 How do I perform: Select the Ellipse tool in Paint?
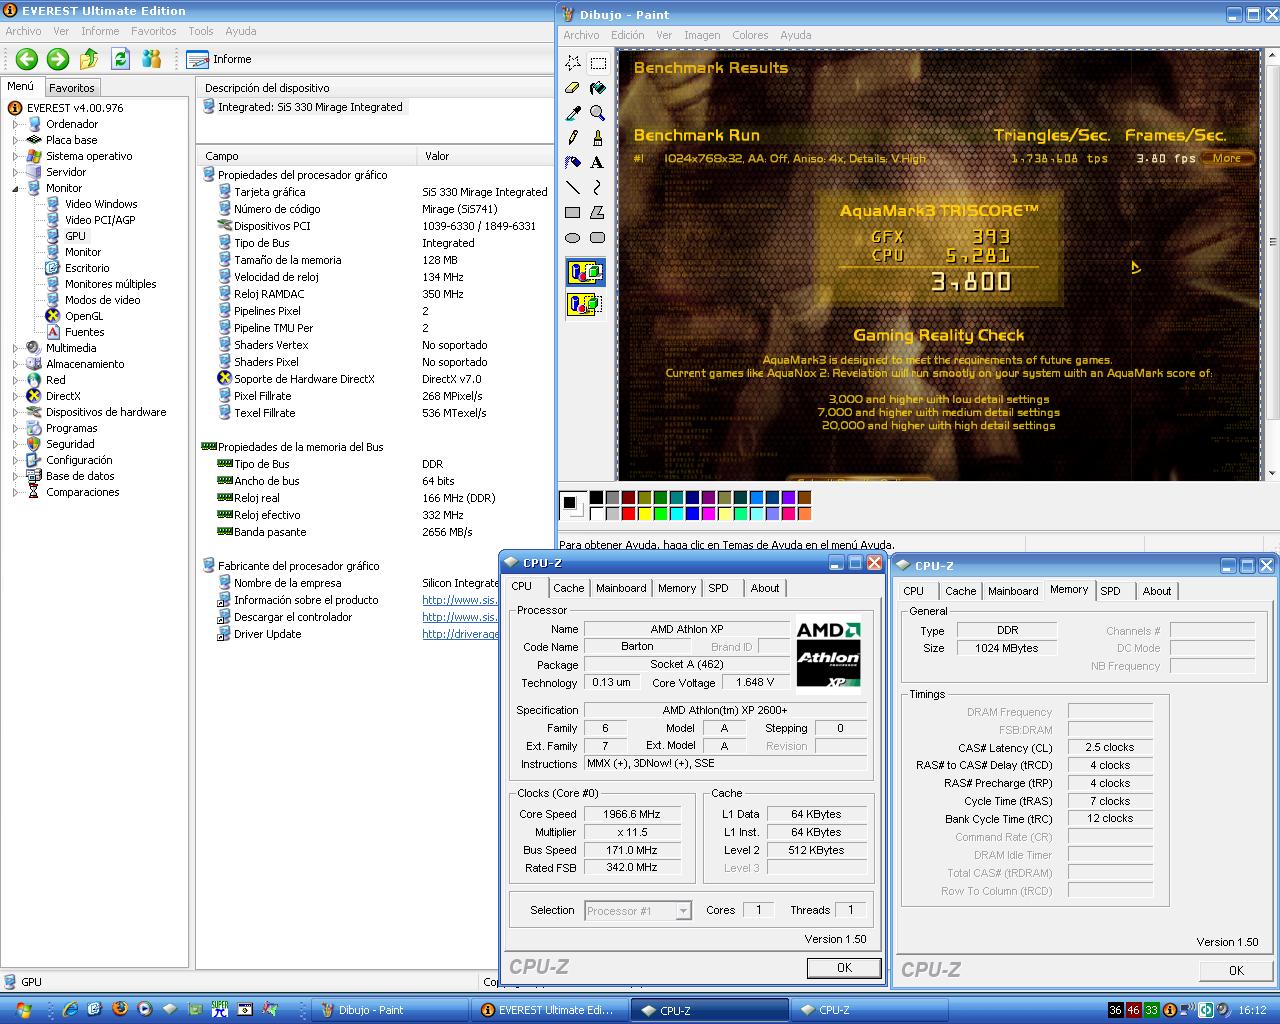pyautogui.click(x=573, y=238)
